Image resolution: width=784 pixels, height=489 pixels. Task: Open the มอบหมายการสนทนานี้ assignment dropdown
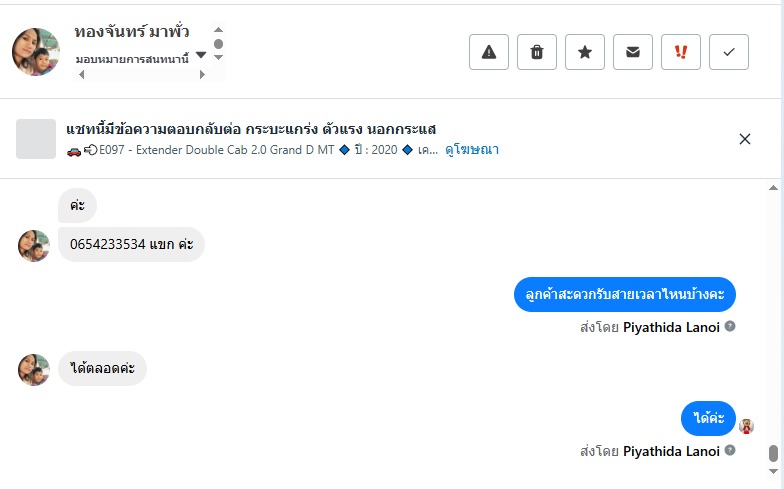point(201,56)
